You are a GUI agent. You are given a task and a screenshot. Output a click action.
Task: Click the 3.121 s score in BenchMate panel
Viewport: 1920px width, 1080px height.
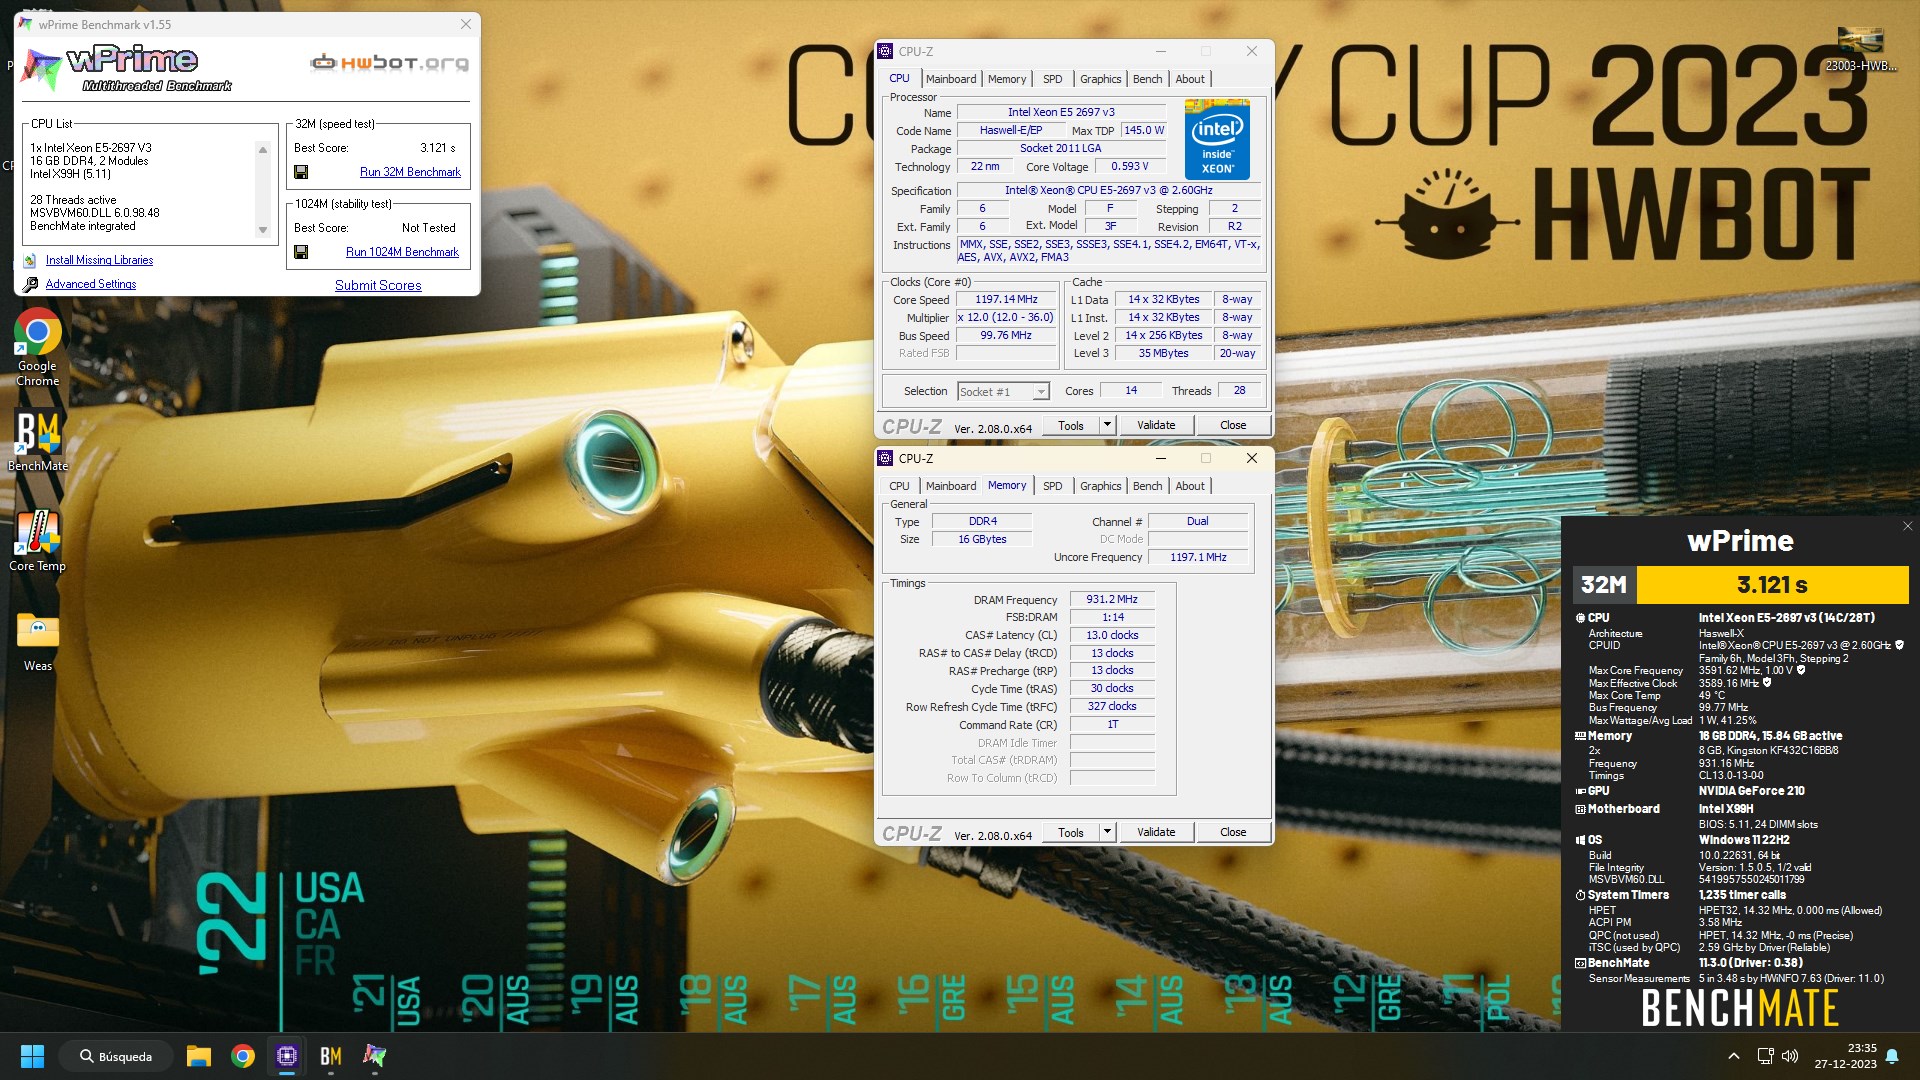tap(1772, 585)
